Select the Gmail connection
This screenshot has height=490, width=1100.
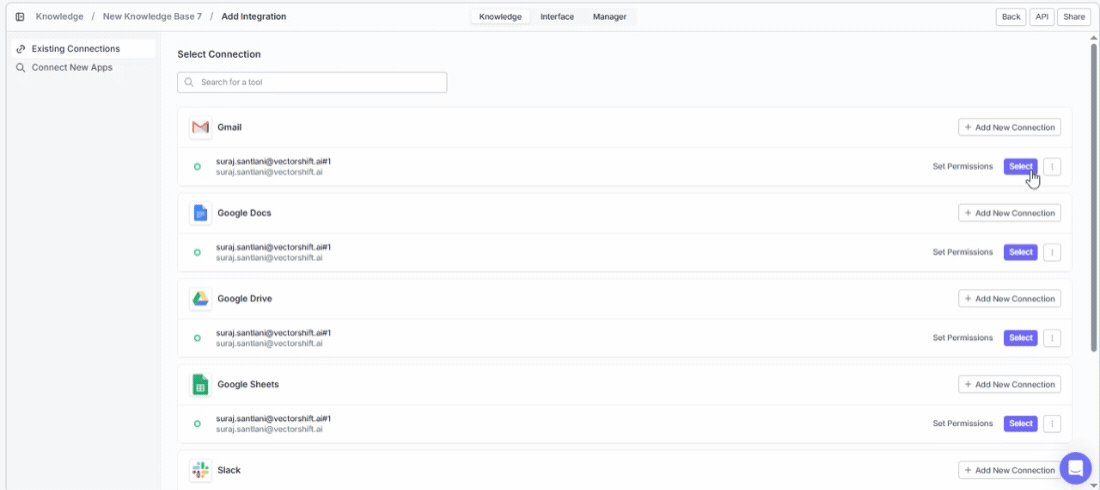click(1021, 166)
